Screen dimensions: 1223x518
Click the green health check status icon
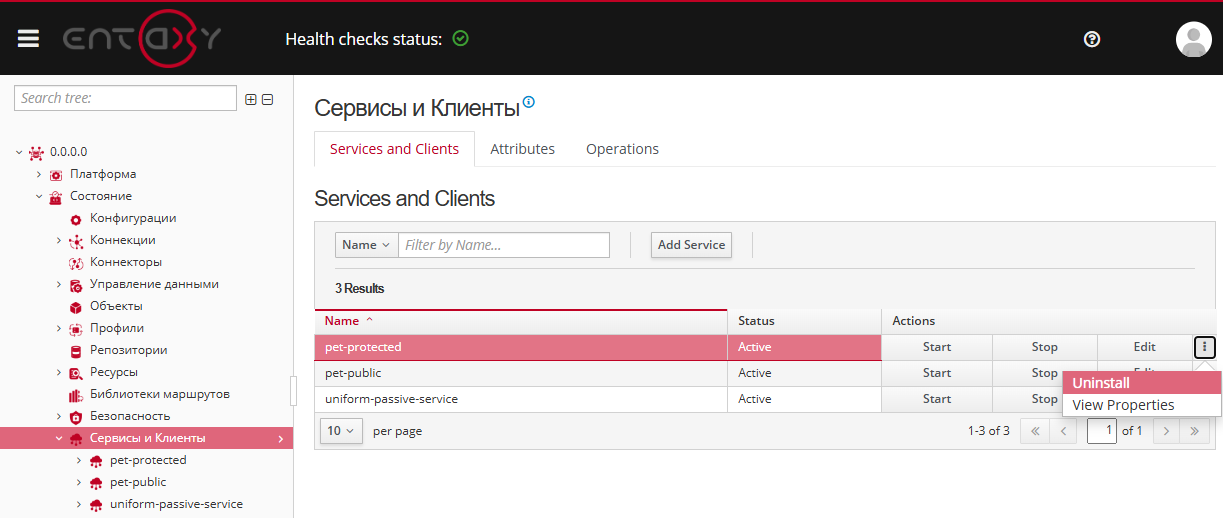pos(460,39)
